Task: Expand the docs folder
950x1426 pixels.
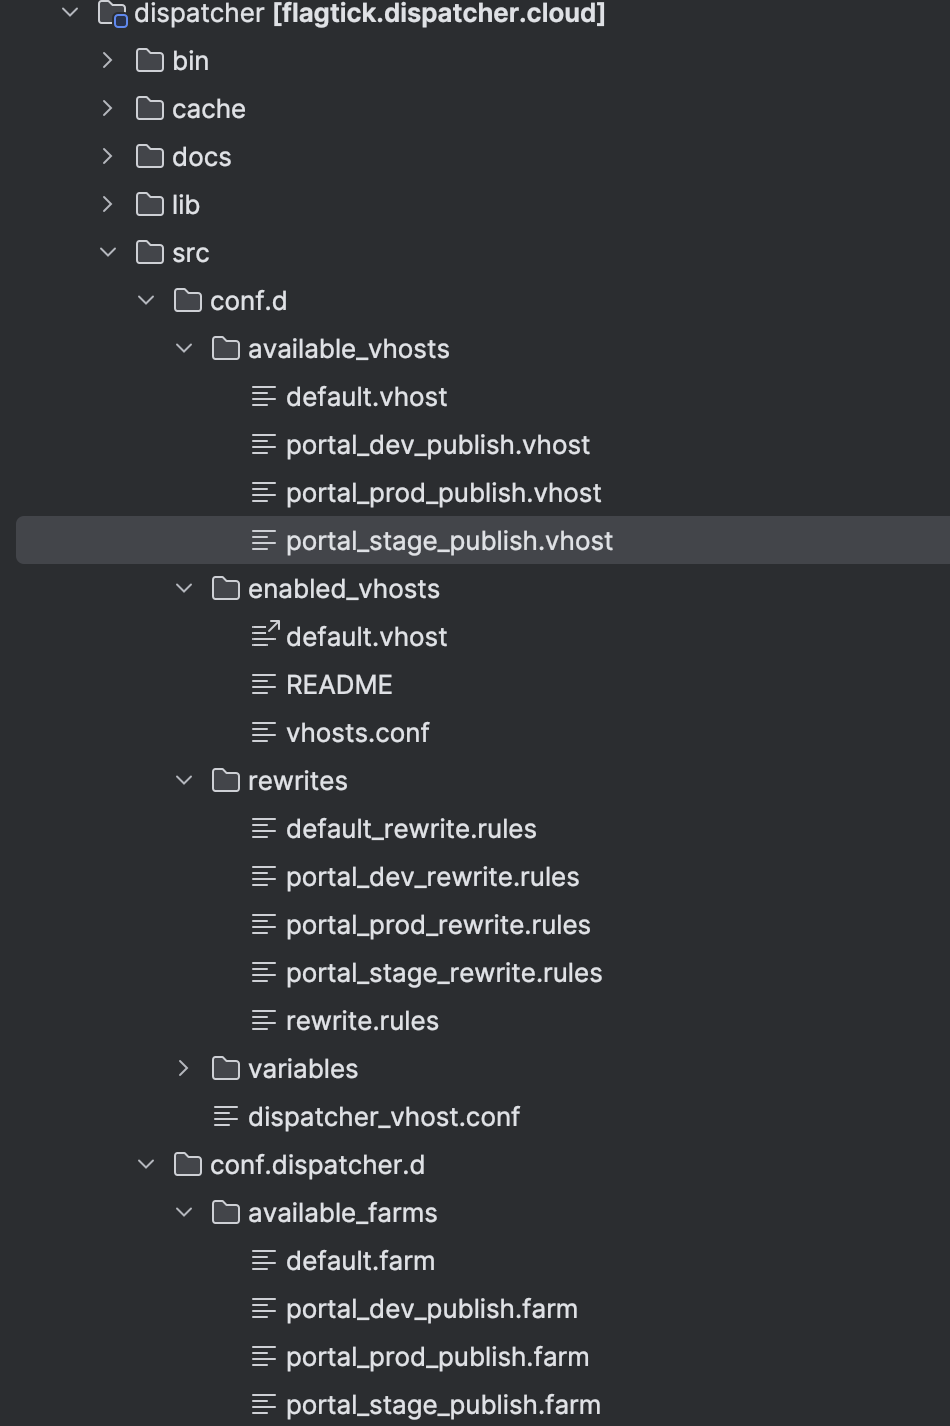Action: pos(108,157)
